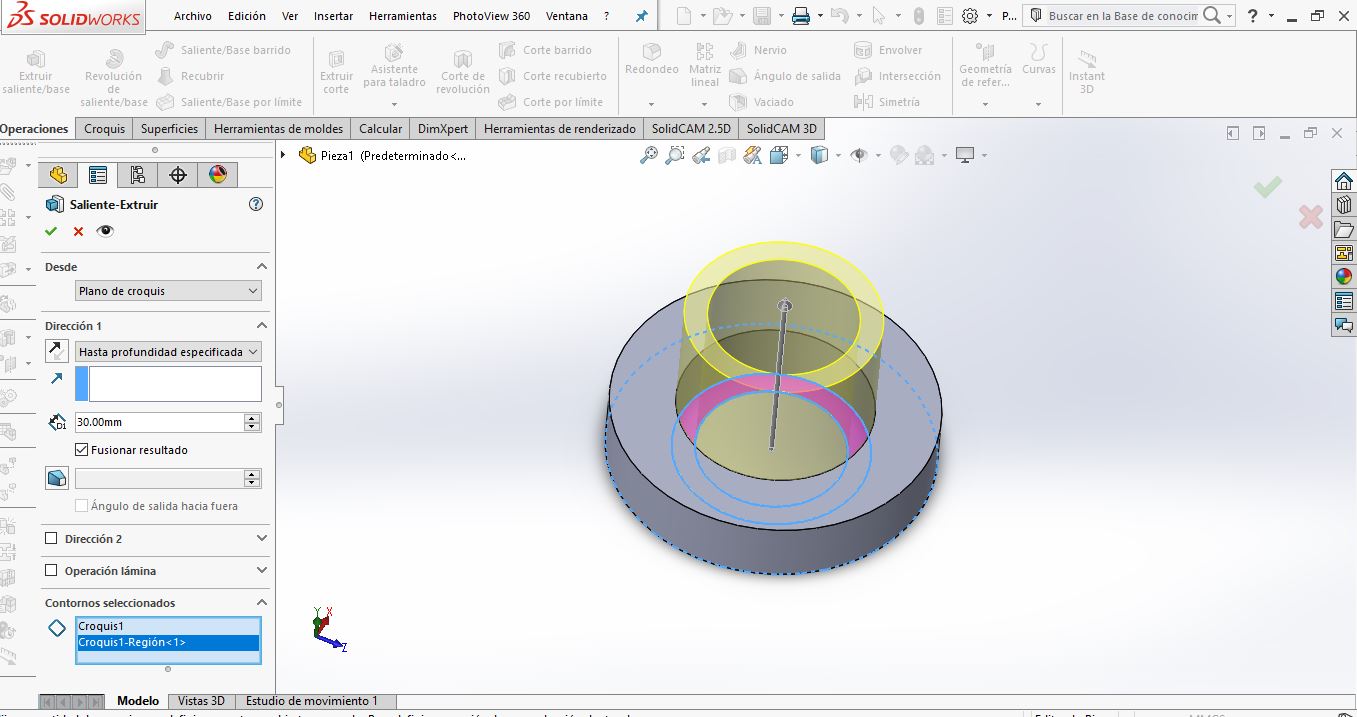Viewport: 1357px width, 717px height.
Task: Click the draft angle icon button
Action: [57, 479]
